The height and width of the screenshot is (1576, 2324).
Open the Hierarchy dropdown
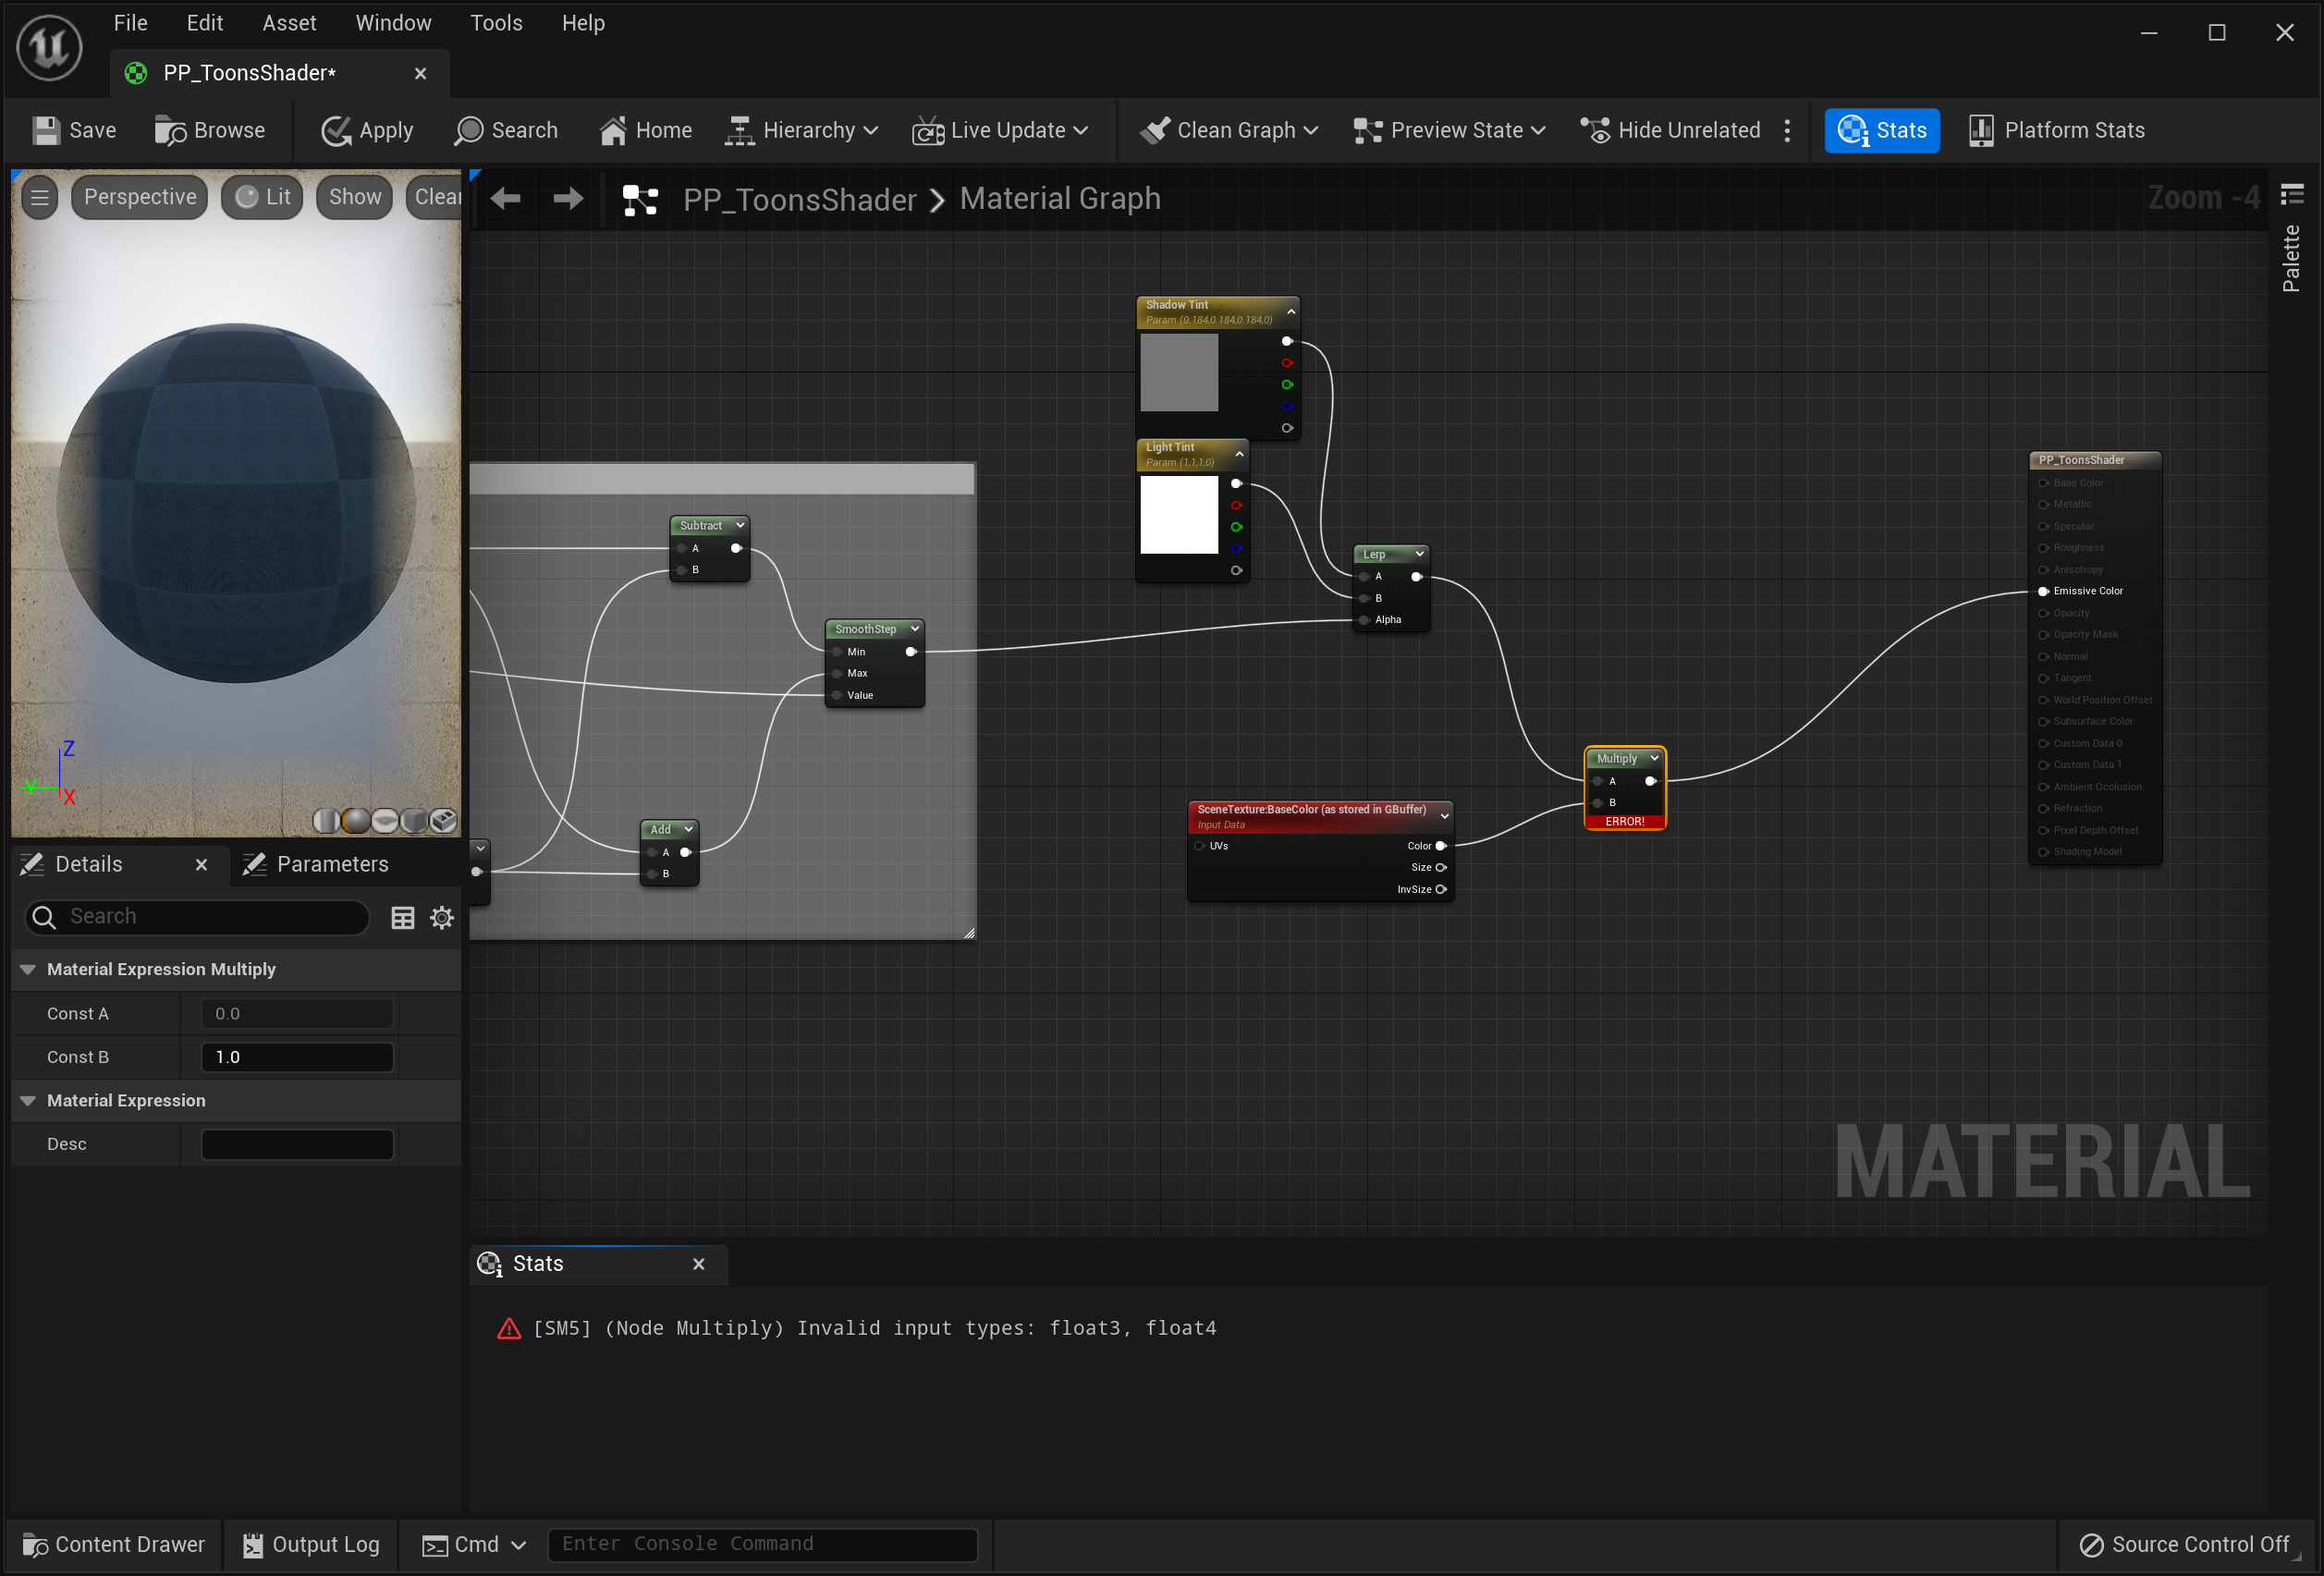(x=802, y=130)
